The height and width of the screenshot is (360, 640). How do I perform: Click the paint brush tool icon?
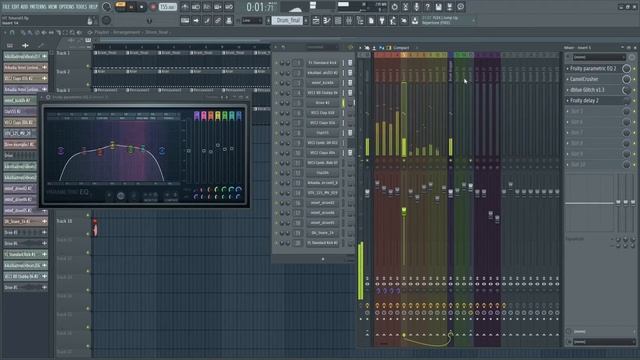click(x=207, y=20)
